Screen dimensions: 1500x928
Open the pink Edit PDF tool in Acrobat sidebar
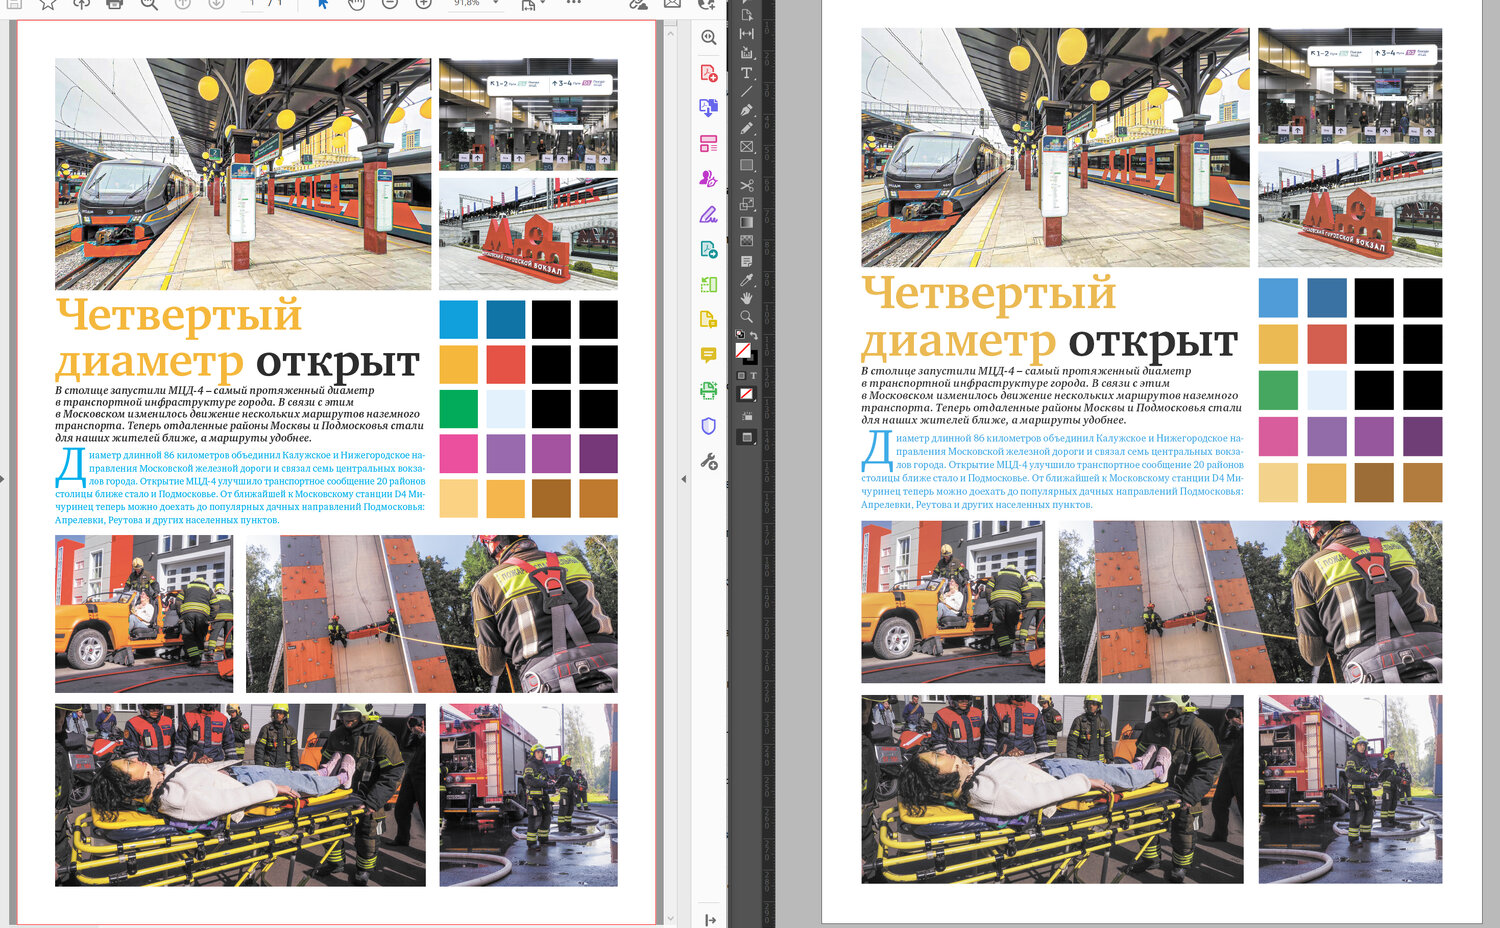click(x=708, y=144)
